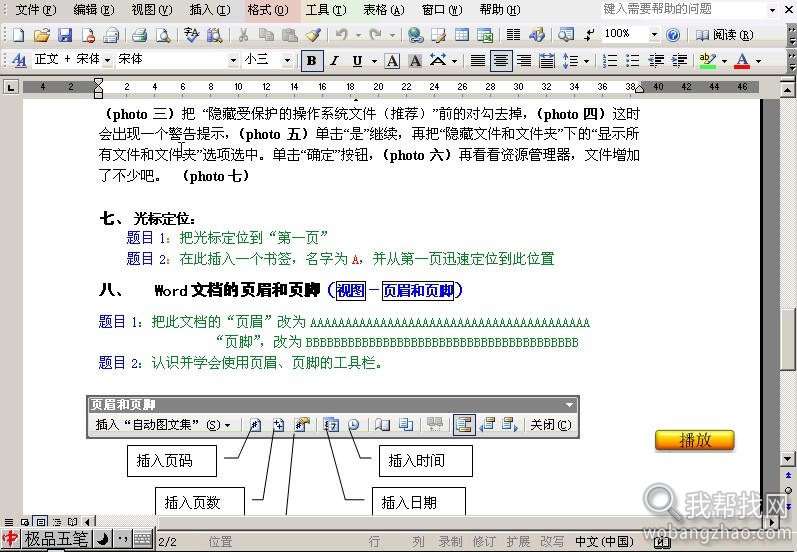Toggle Italic formatting
Image resolution: width=797 pixels, height=552 pixels.
[x=334, y=61]
